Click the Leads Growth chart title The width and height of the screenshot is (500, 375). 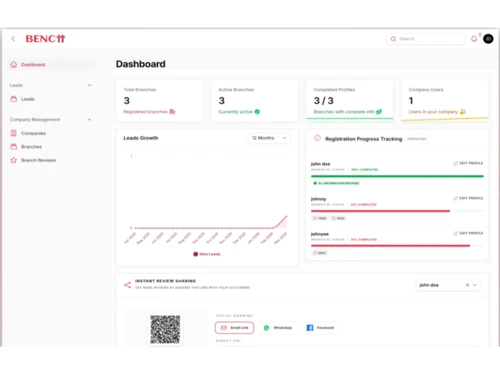(141, 138)
